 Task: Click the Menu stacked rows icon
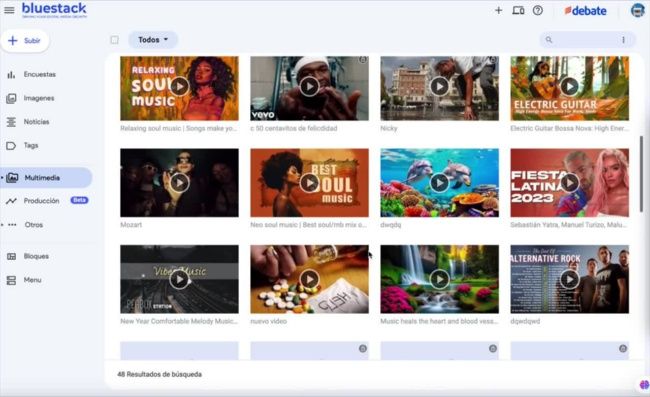point(11,281)
